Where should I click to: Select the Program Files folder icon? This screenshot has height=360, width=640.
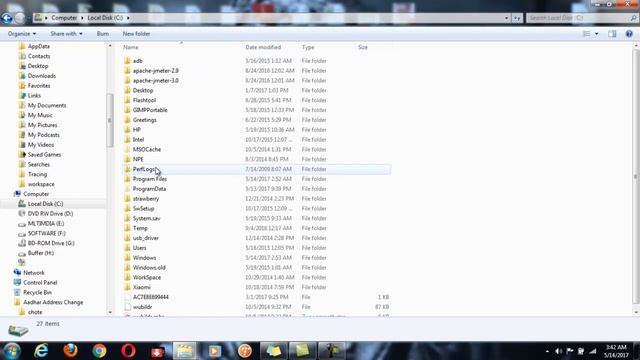pyautogui.click(x=127, y=179)
